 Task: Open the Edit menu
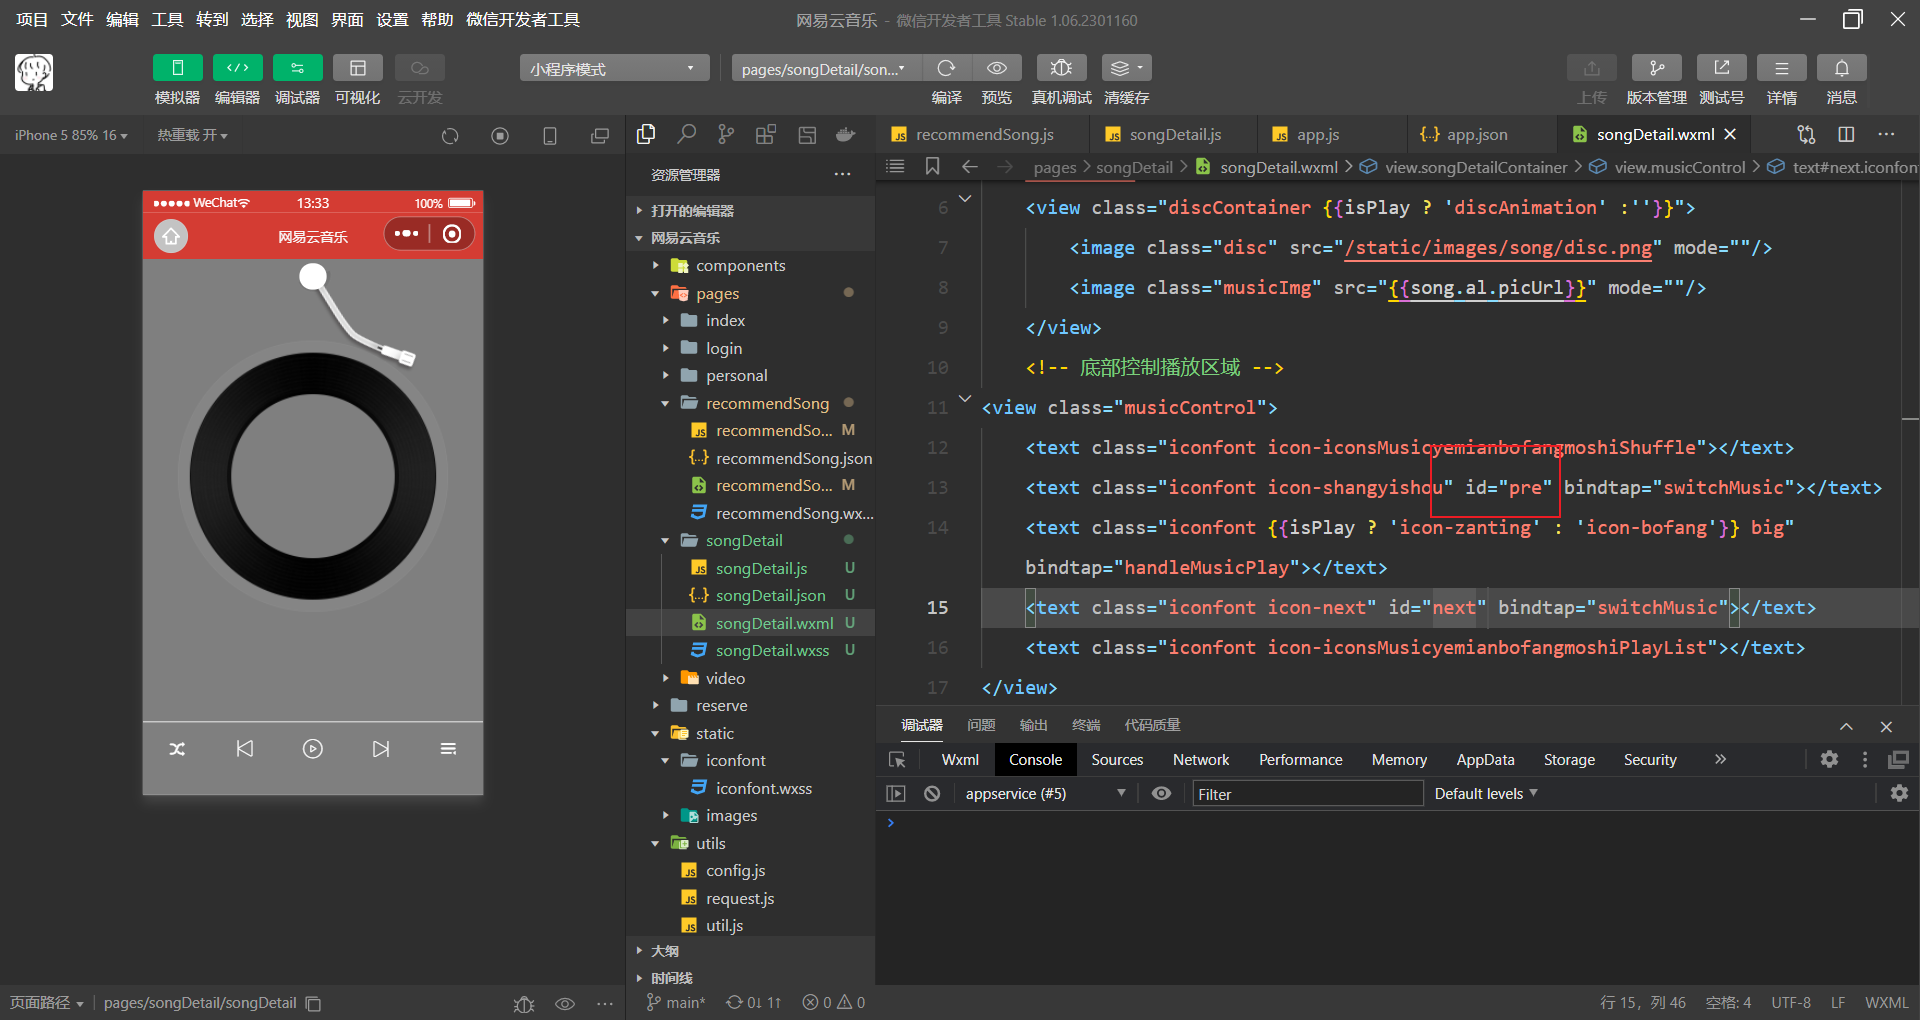click(x=122, y=20)
